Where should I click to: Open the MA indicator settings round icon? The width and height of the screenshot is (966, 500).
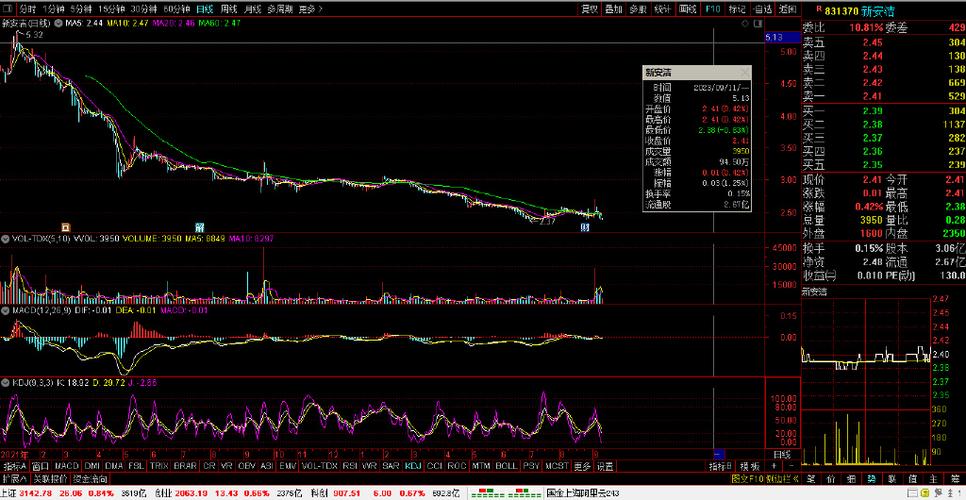[59, 23]
